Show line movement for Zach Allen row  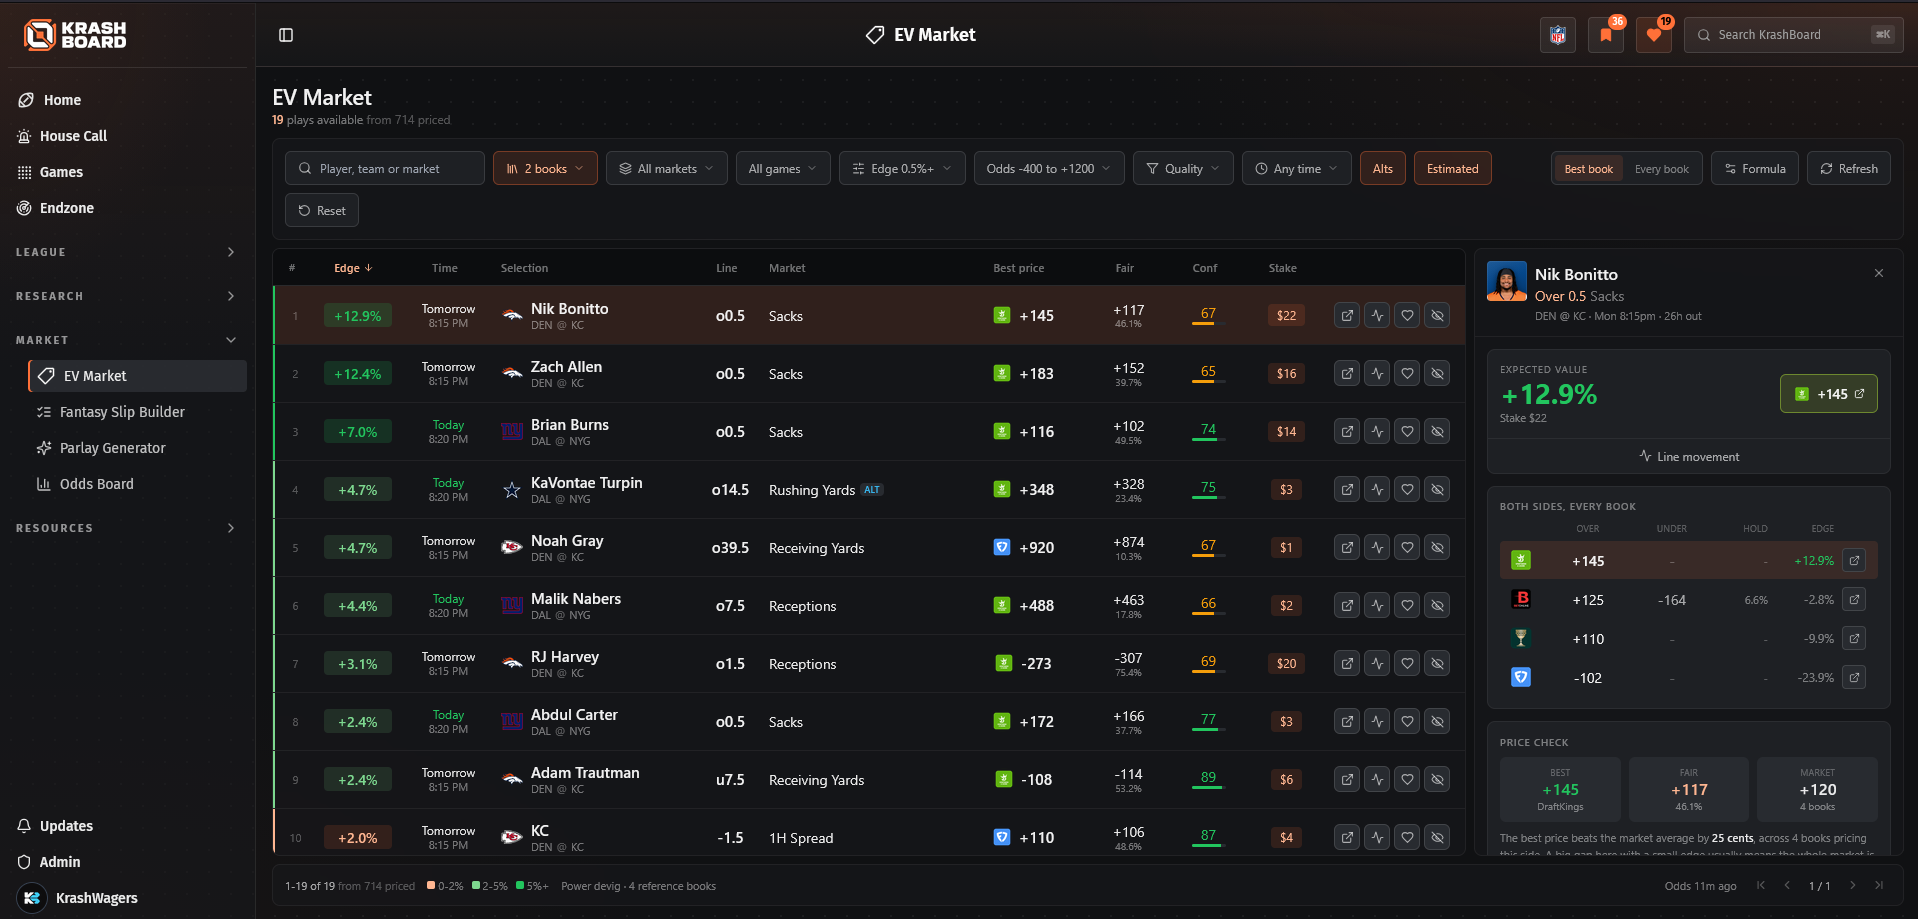pos(1377,374)
